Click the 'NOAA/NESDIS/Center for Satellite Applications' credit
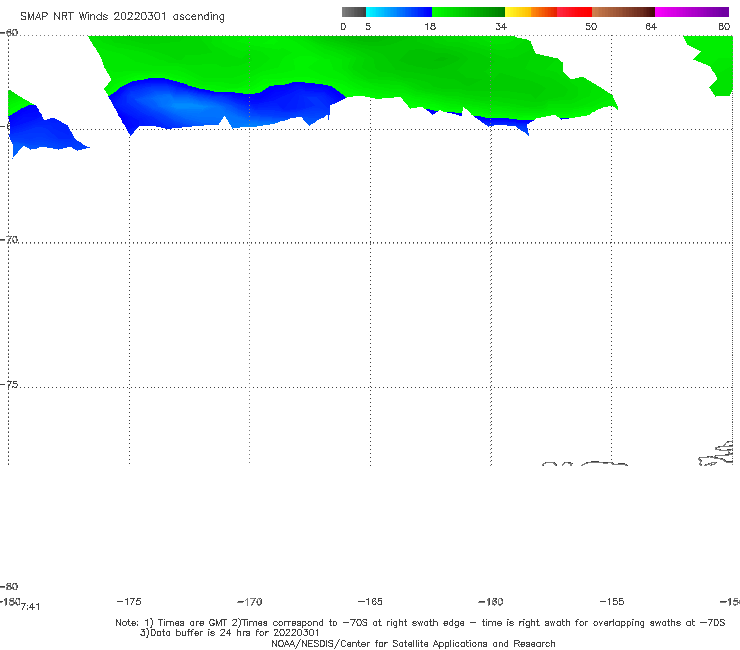Image resolution: width=740 pixels, height=650 pixels. pos(413,644)
